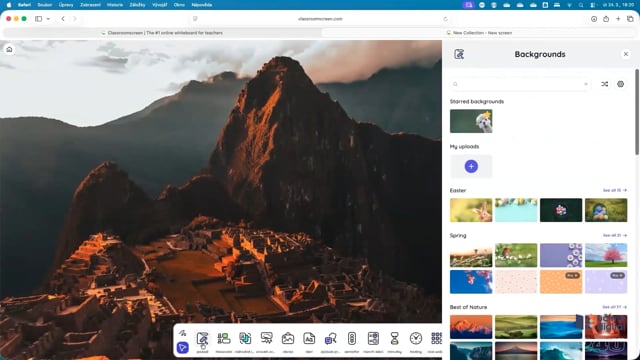640x360 pixels.
Task: Choose the purple daisy pattern Spring background
Action: [561, 255]
